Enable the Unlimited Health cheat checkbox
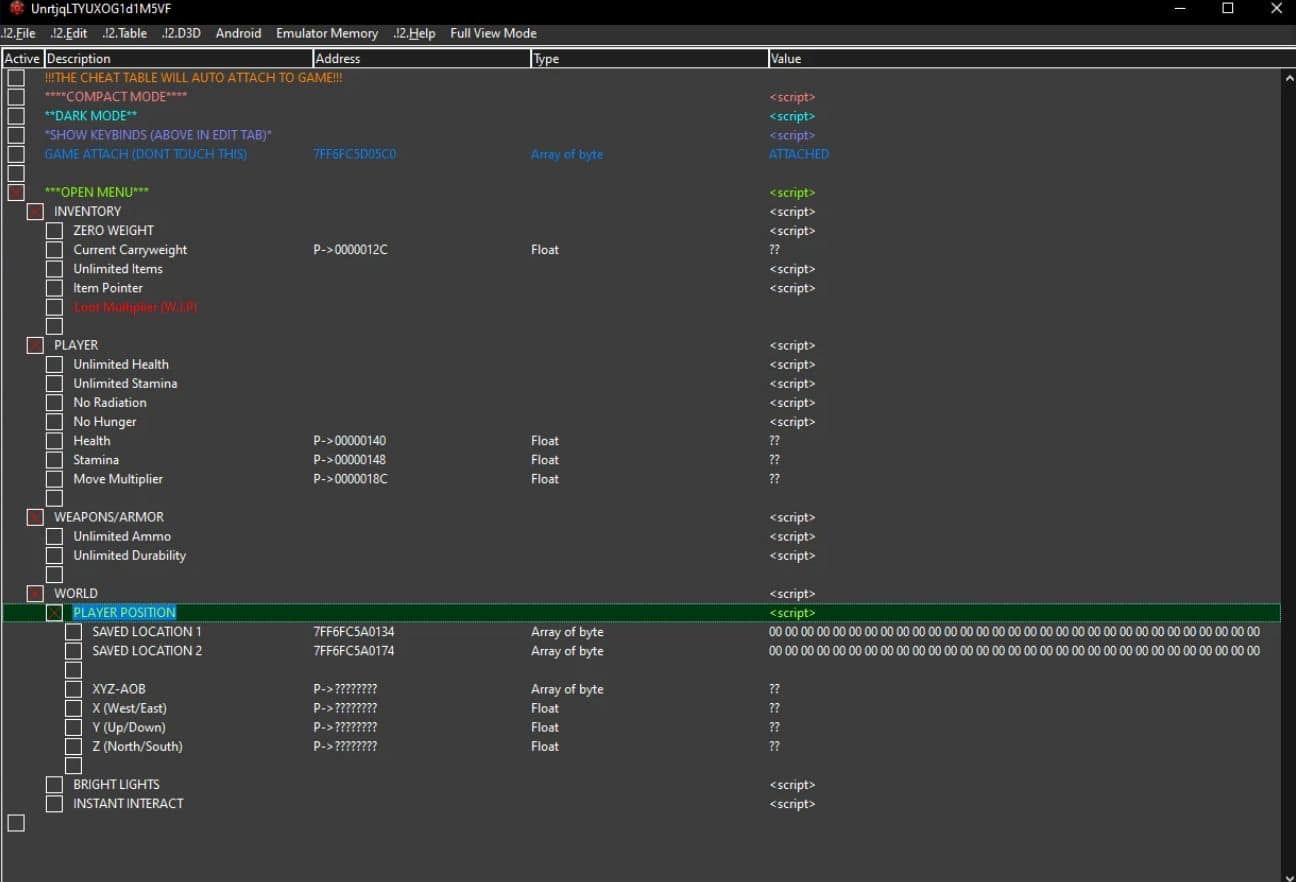This screenshot has width=1296, height=882. pyautogui.click(x=54, y=364)
